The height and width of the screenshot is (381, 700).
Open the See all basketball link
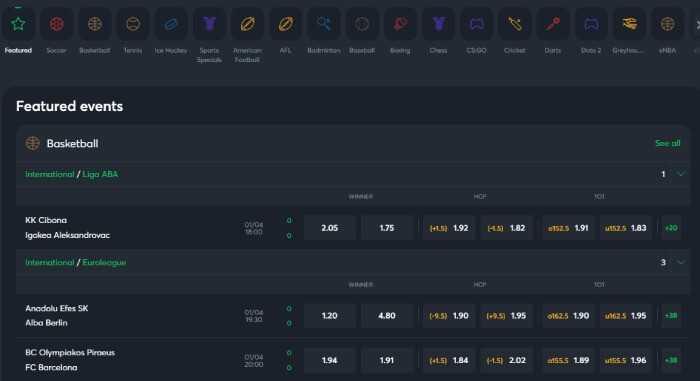click(x=667, y=143)
